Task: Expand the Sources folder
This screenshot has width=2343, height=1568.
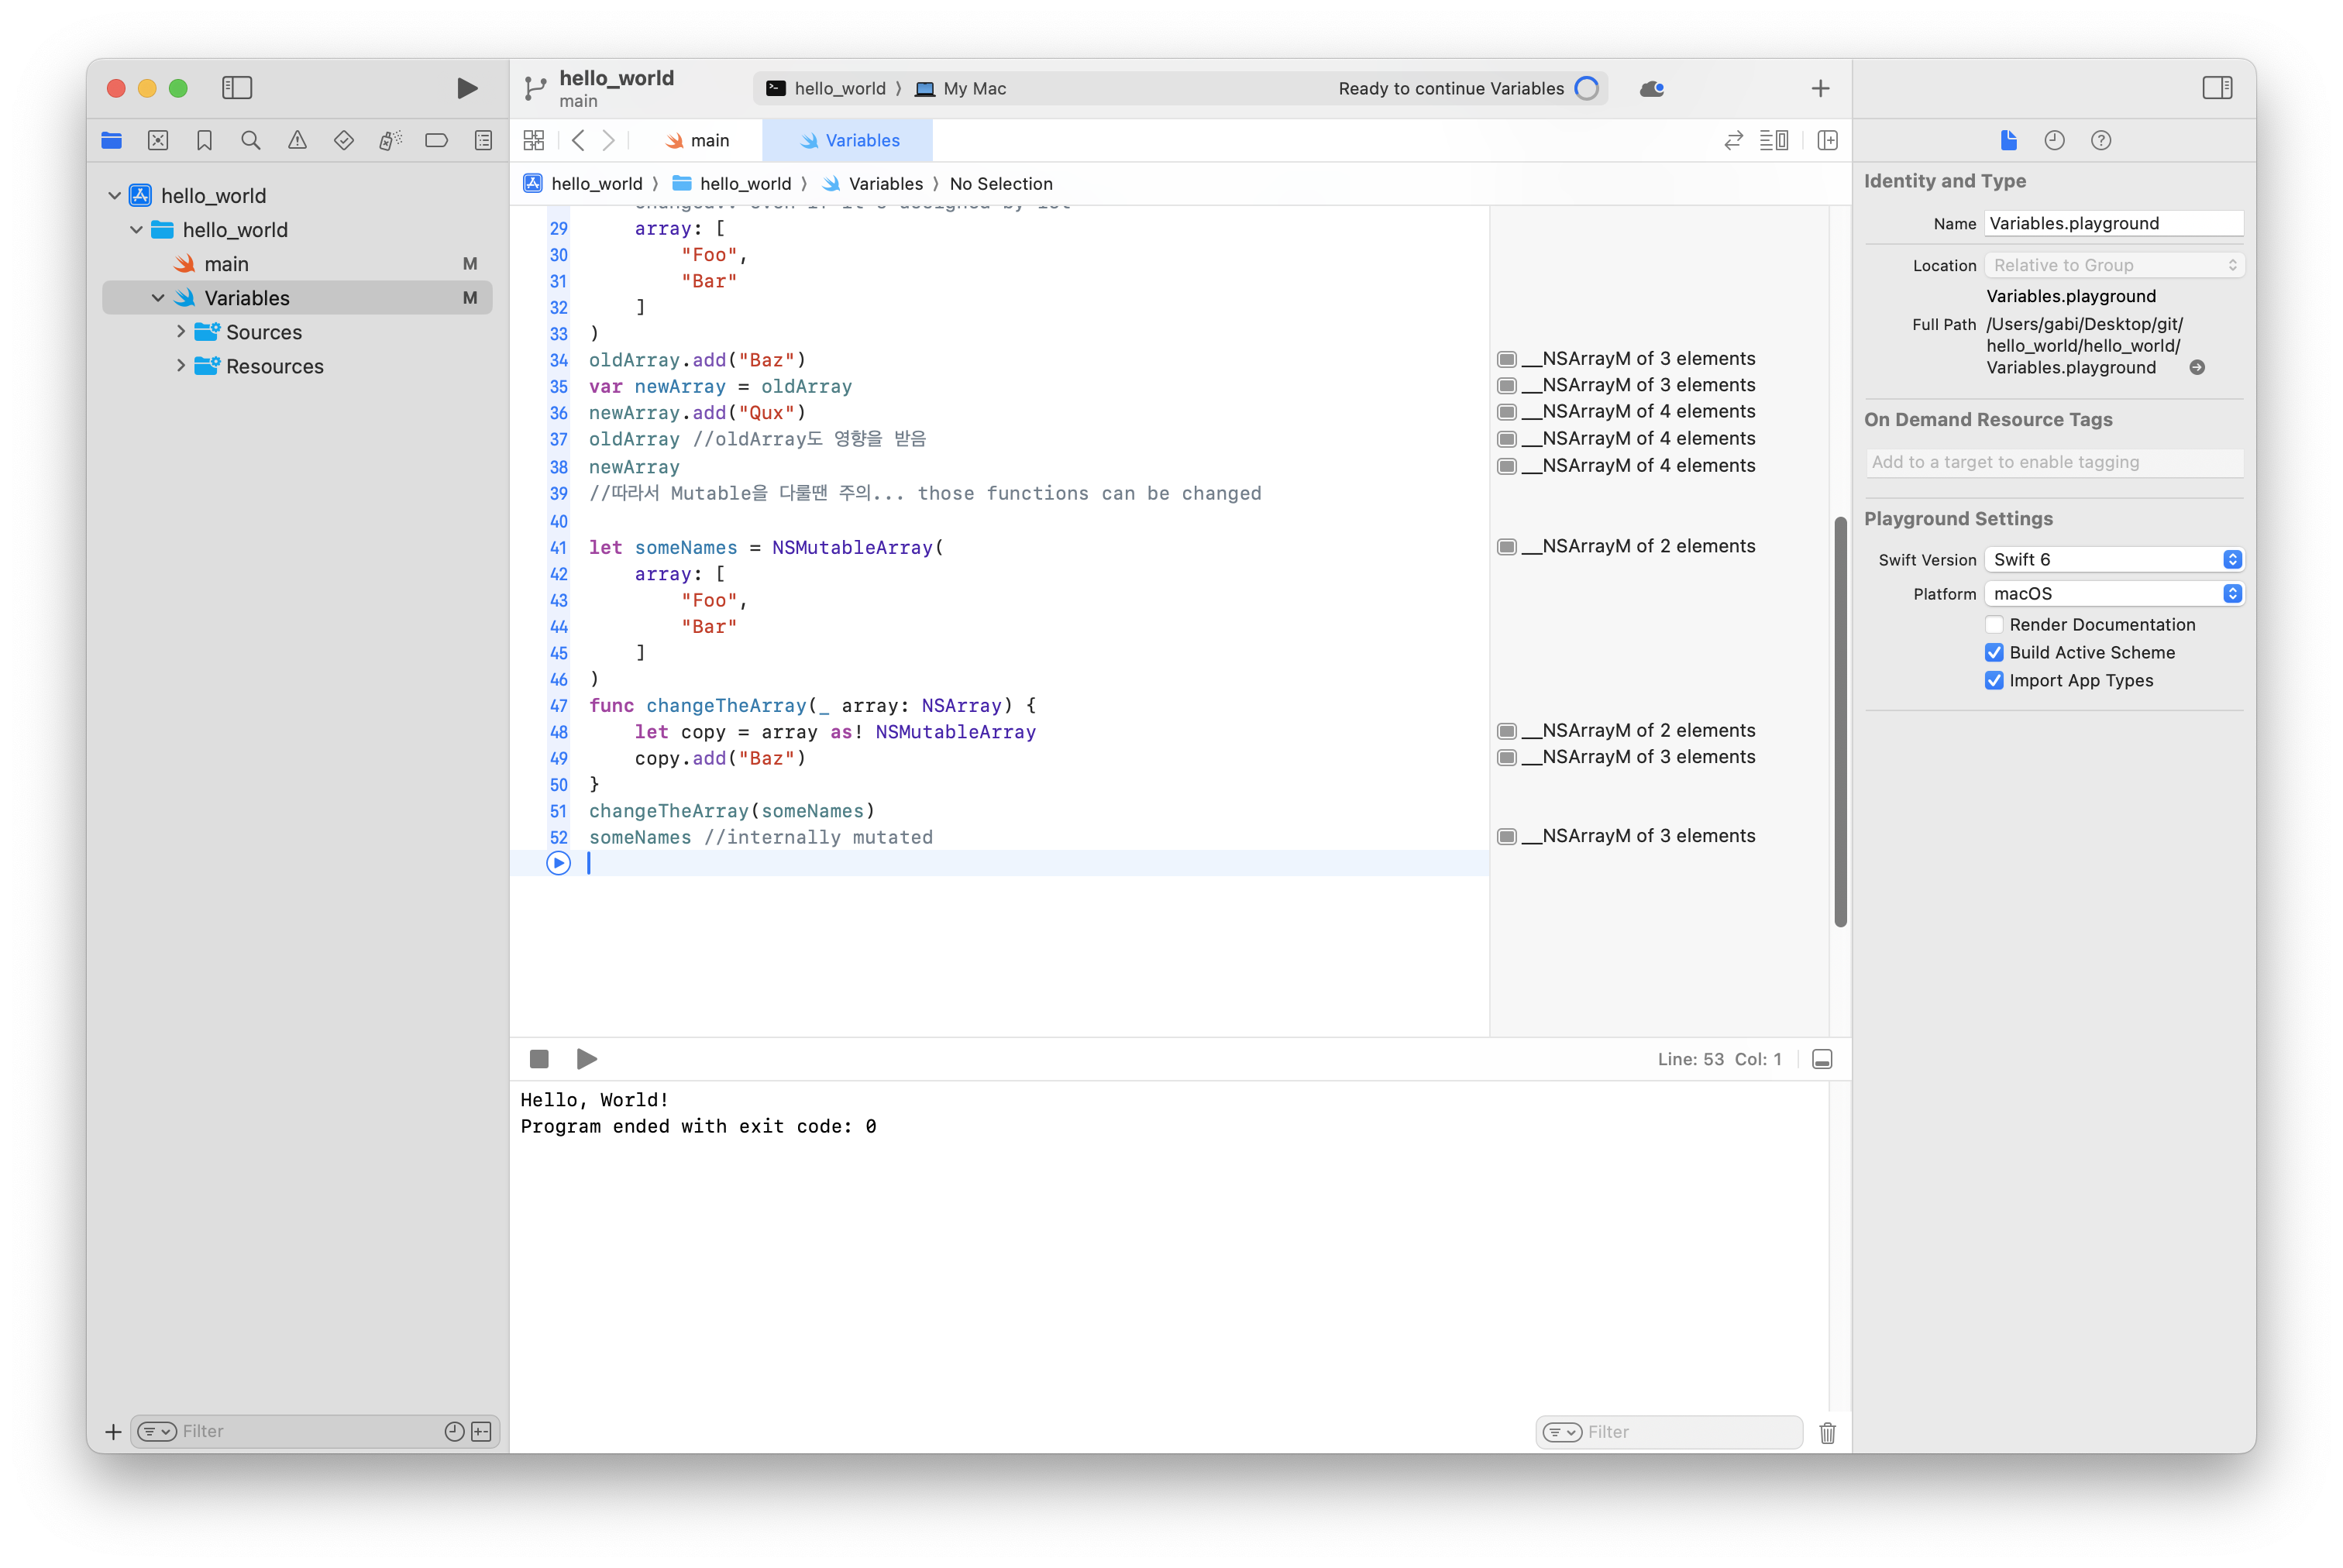Action: tap(181, 332)
